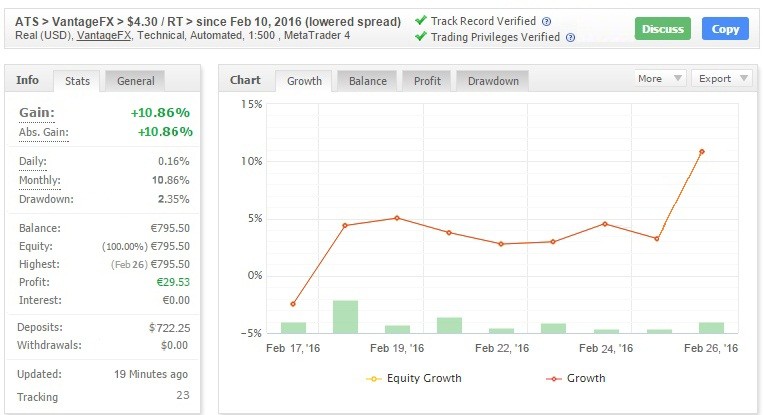Screen dimensions: 763x415
Task: Expand the Export dropdown
Action: 721,78
